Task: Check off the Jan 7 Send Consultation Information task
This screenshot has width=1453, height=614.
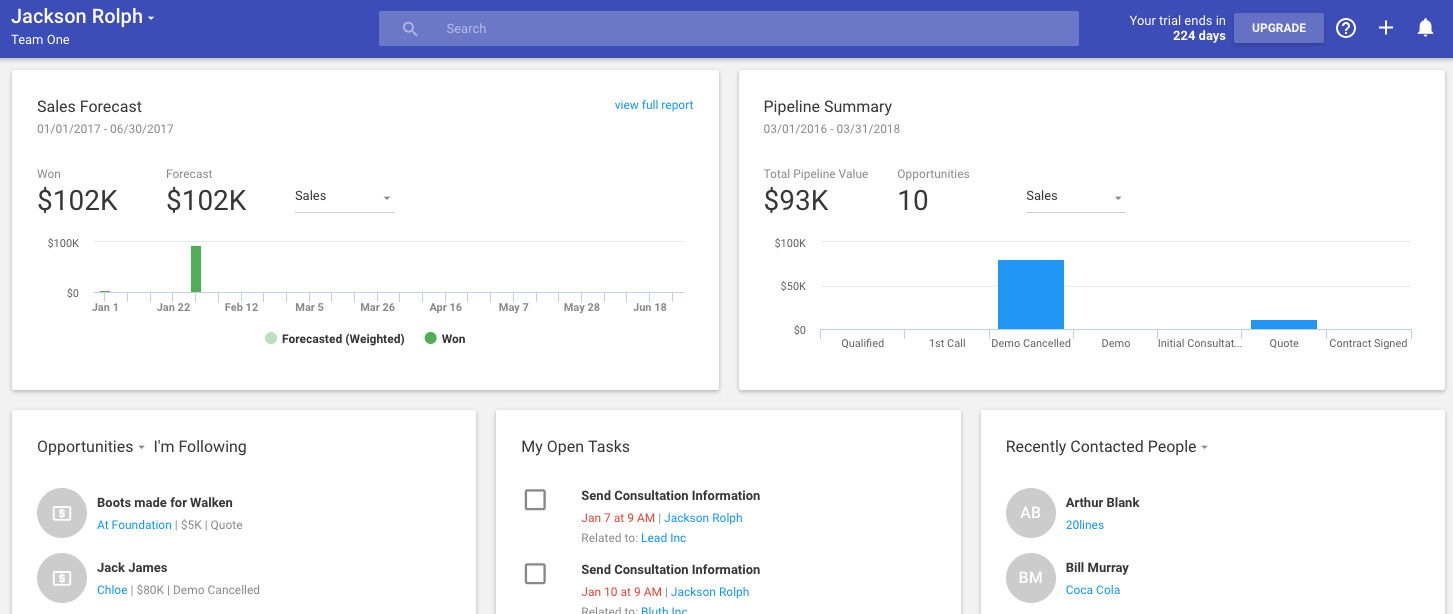Action: [x=535, y=499]
